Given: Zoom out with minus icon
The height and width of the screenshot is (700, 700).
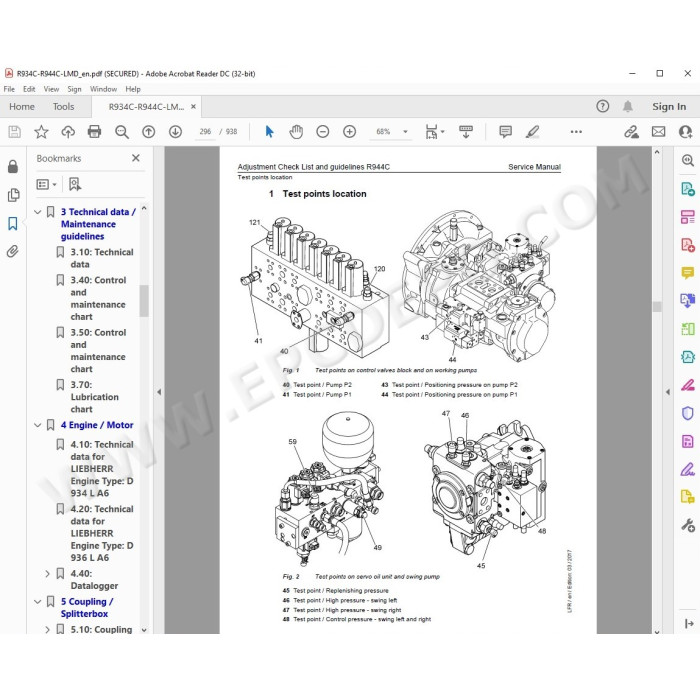Looking at the screenshot, I should [322, 132].
